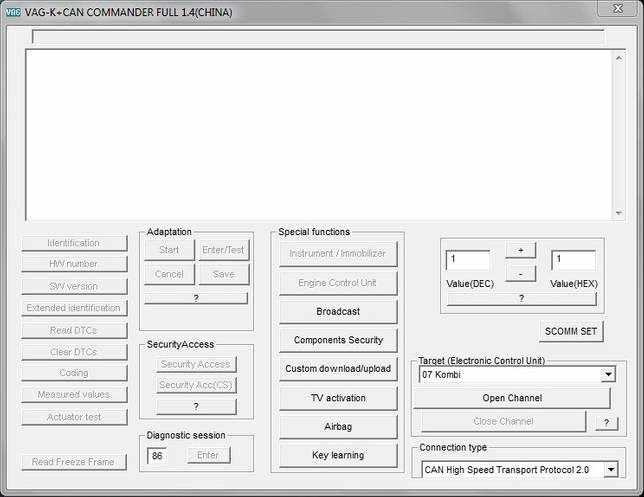Increase value with the plus button
644x497 pixels.
point(520,250)
